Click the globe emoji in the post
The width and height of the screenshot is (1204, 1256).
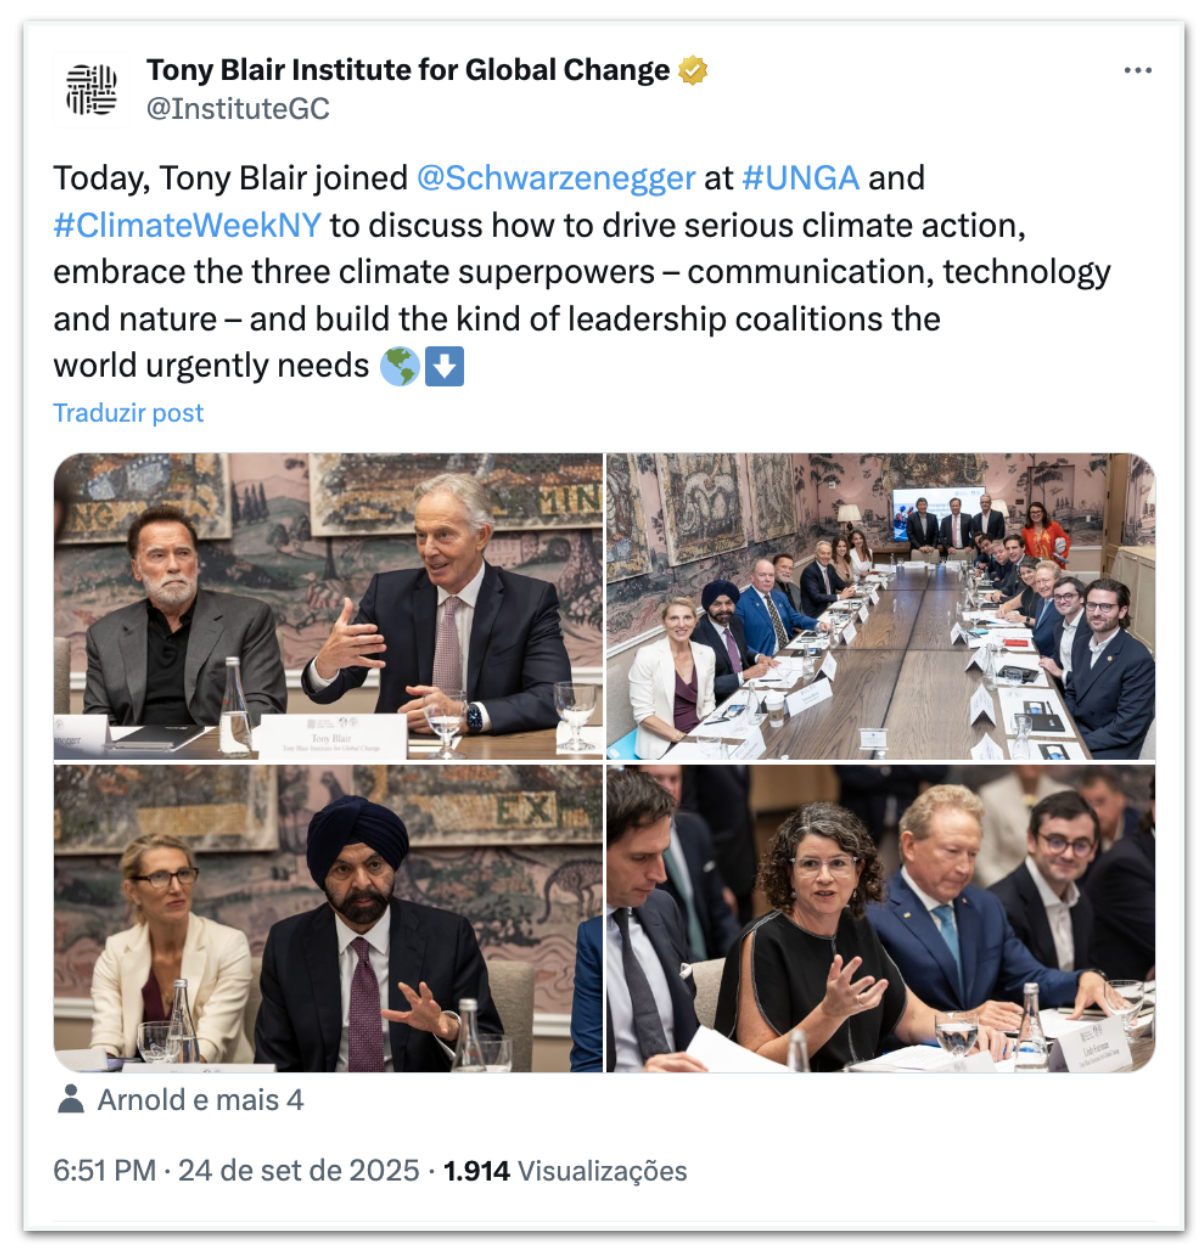[400, 367]
